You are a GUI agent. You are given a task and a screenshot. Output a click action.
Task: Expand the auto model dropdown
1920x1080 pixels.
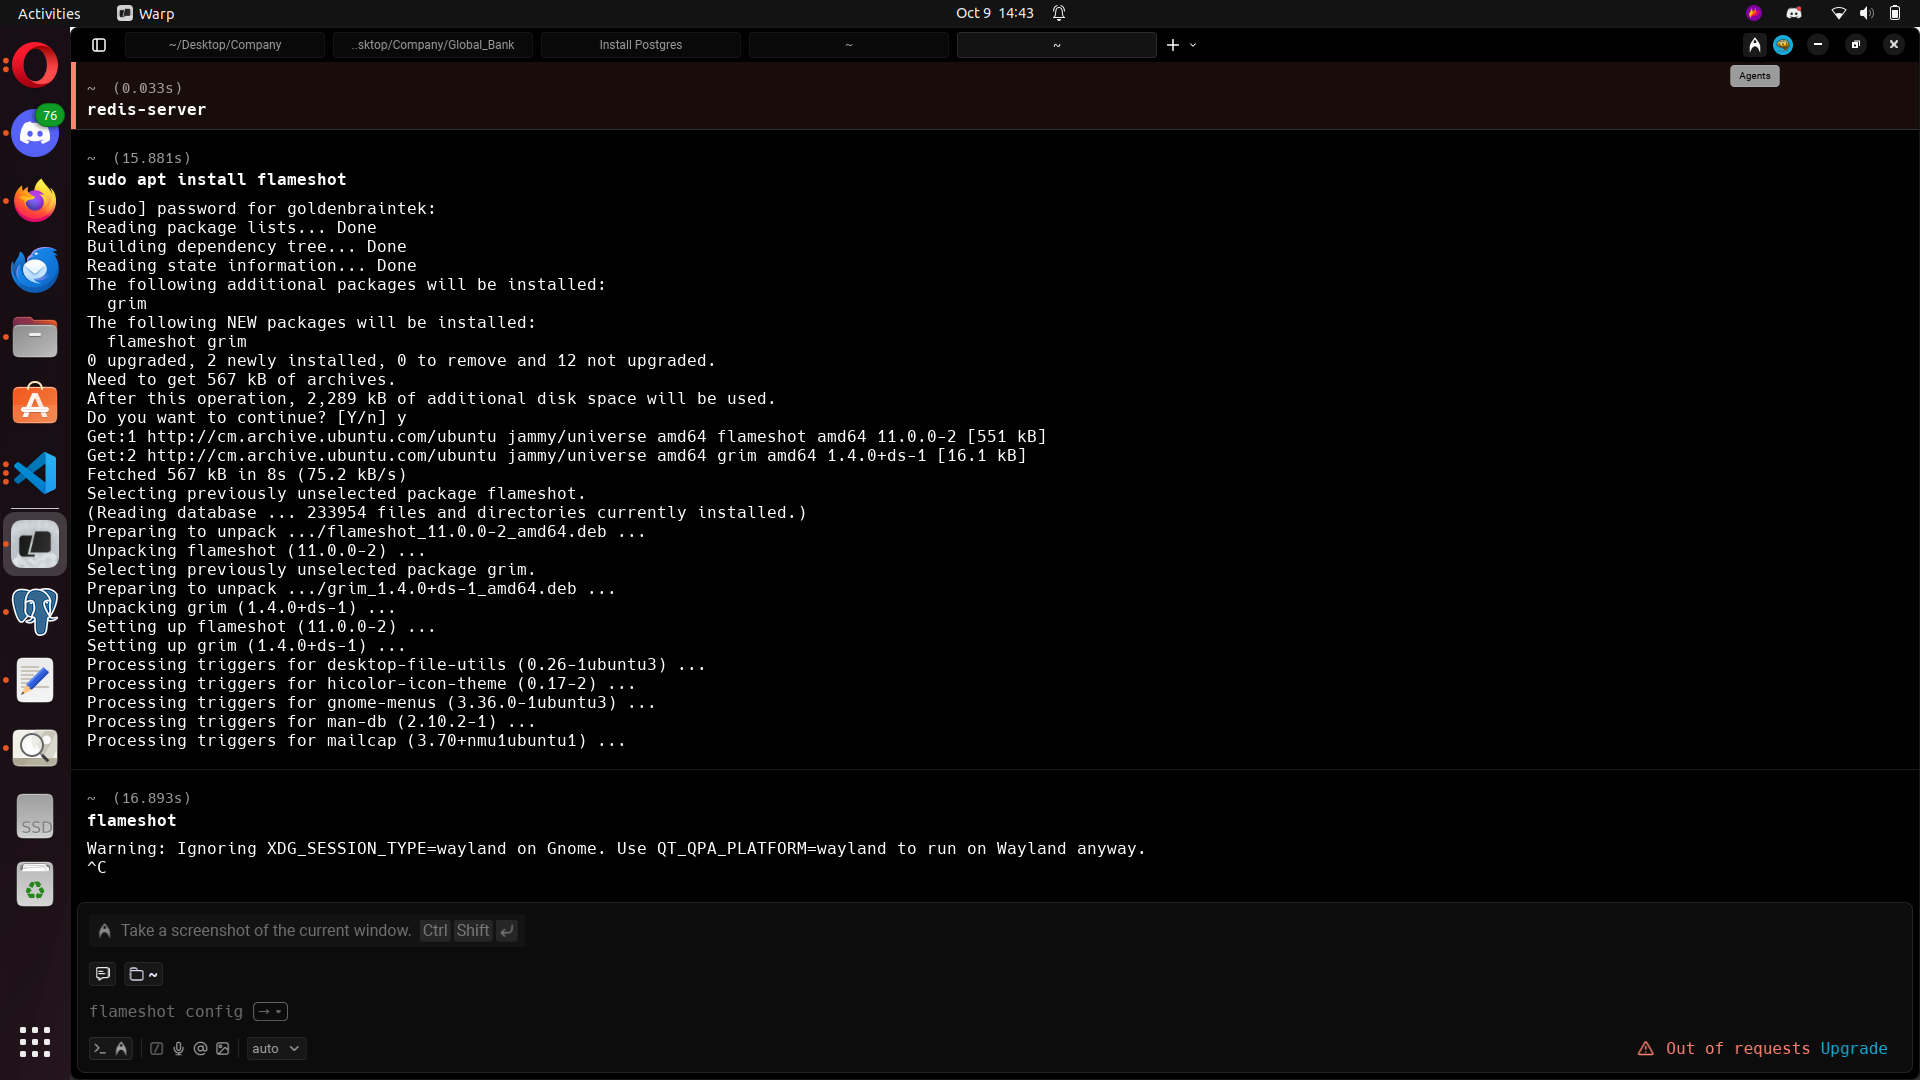tap(276, 1049)
